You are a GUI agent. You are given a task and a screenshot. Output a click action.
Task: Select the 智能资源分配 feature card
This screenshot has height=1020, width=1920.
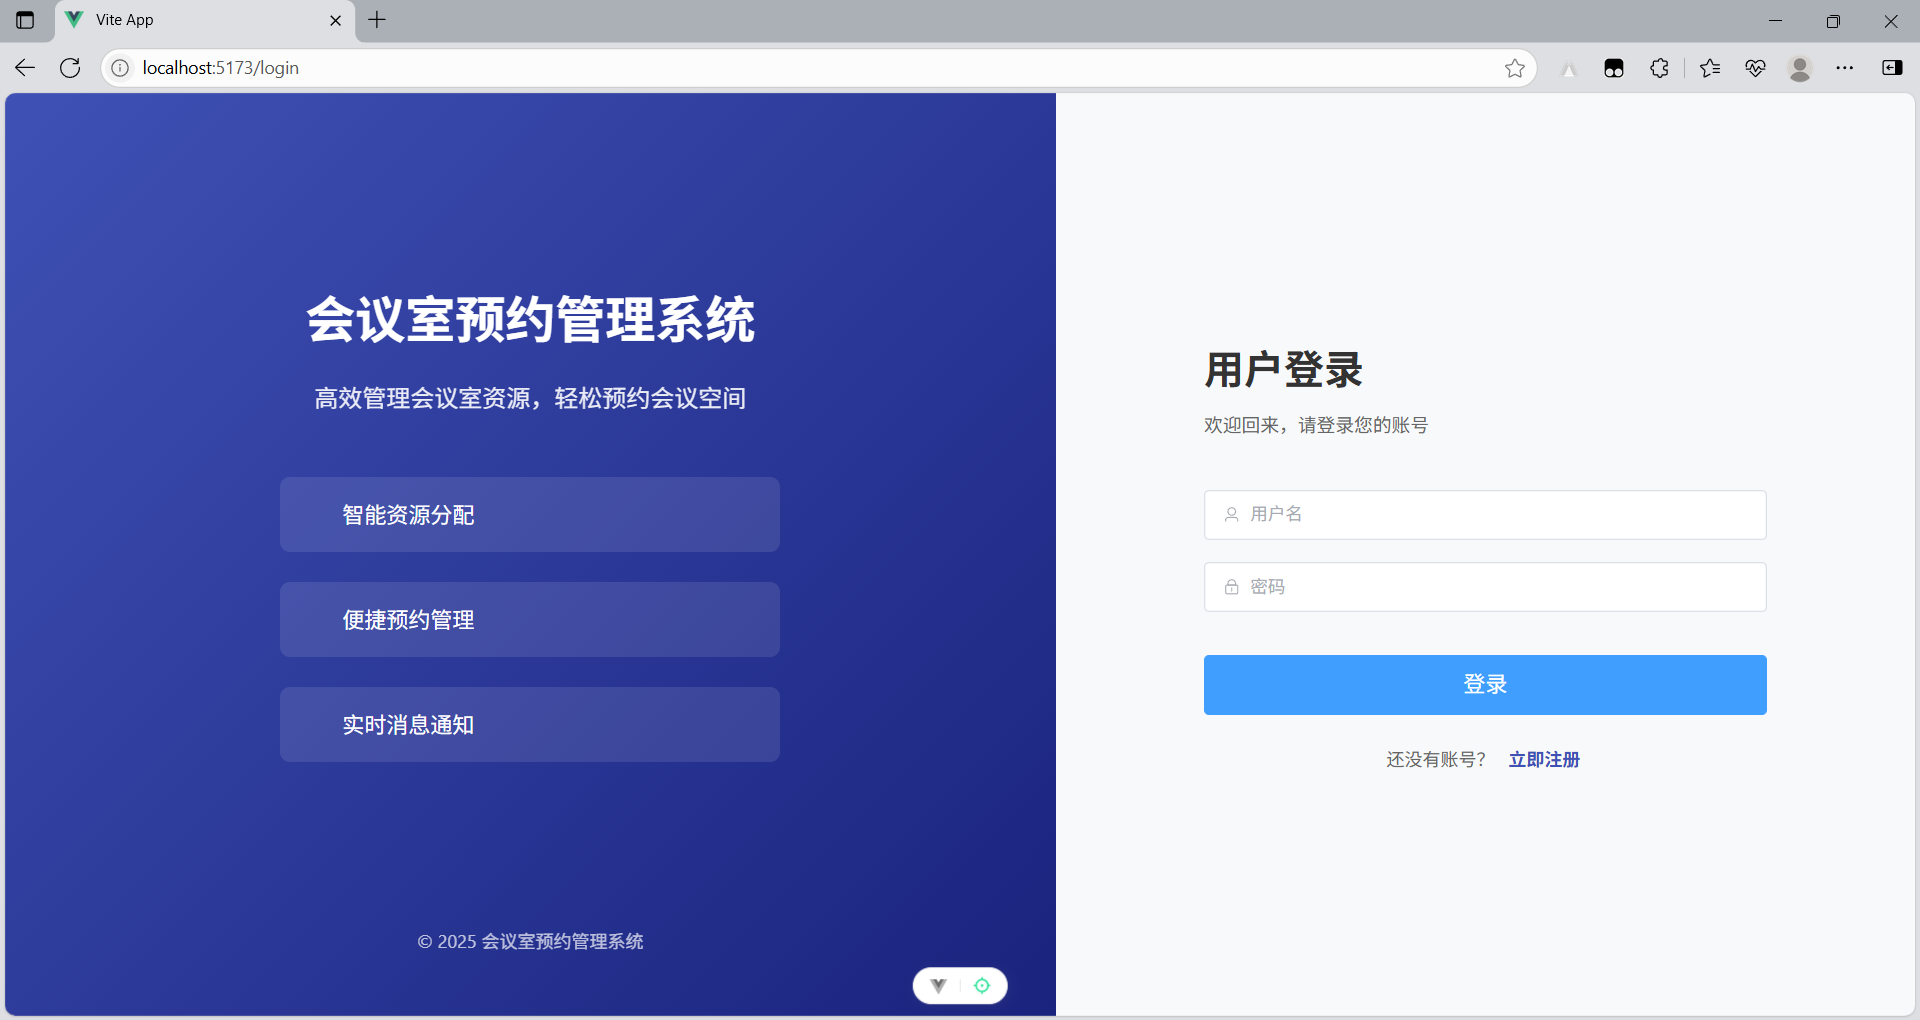pyautogui.click(x=529, y=514)
